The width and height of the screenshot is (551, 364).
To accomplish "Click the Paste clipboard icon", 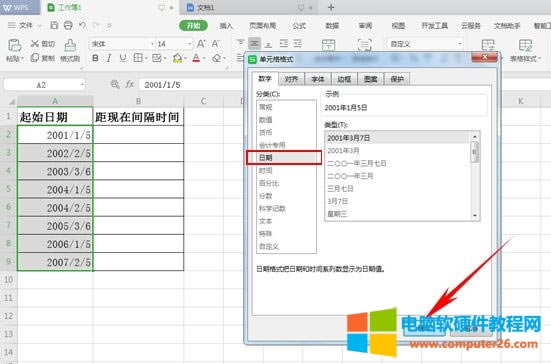I will click(x=14, y=45).
